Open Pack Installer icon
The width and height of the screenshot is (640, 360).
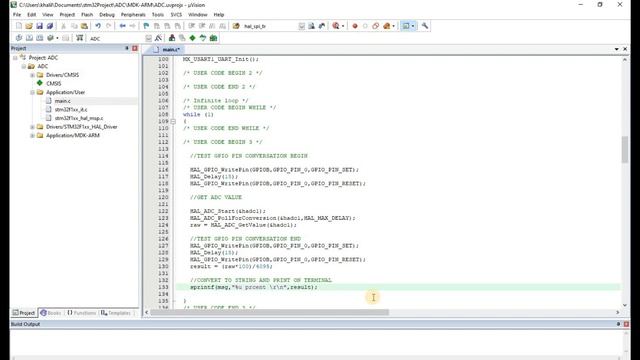(x=213, y=38)
